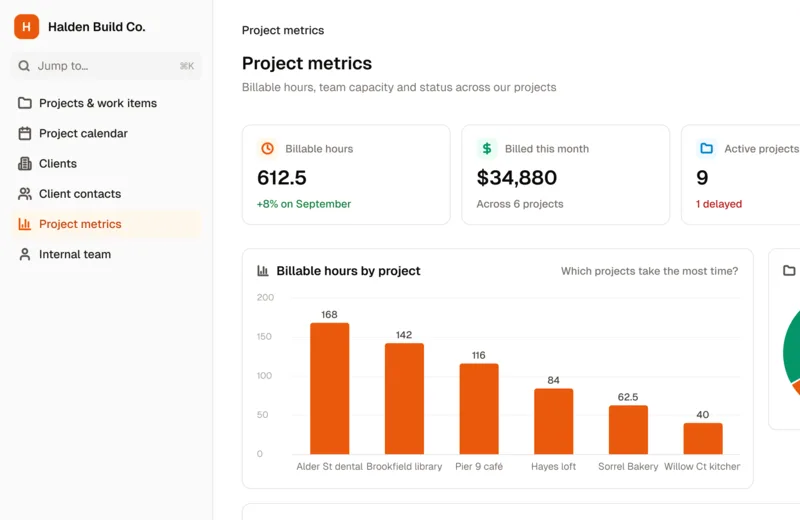Select the Alder St dental bar
The height and width of the screenshot is (520, 800).
(330, 388)
